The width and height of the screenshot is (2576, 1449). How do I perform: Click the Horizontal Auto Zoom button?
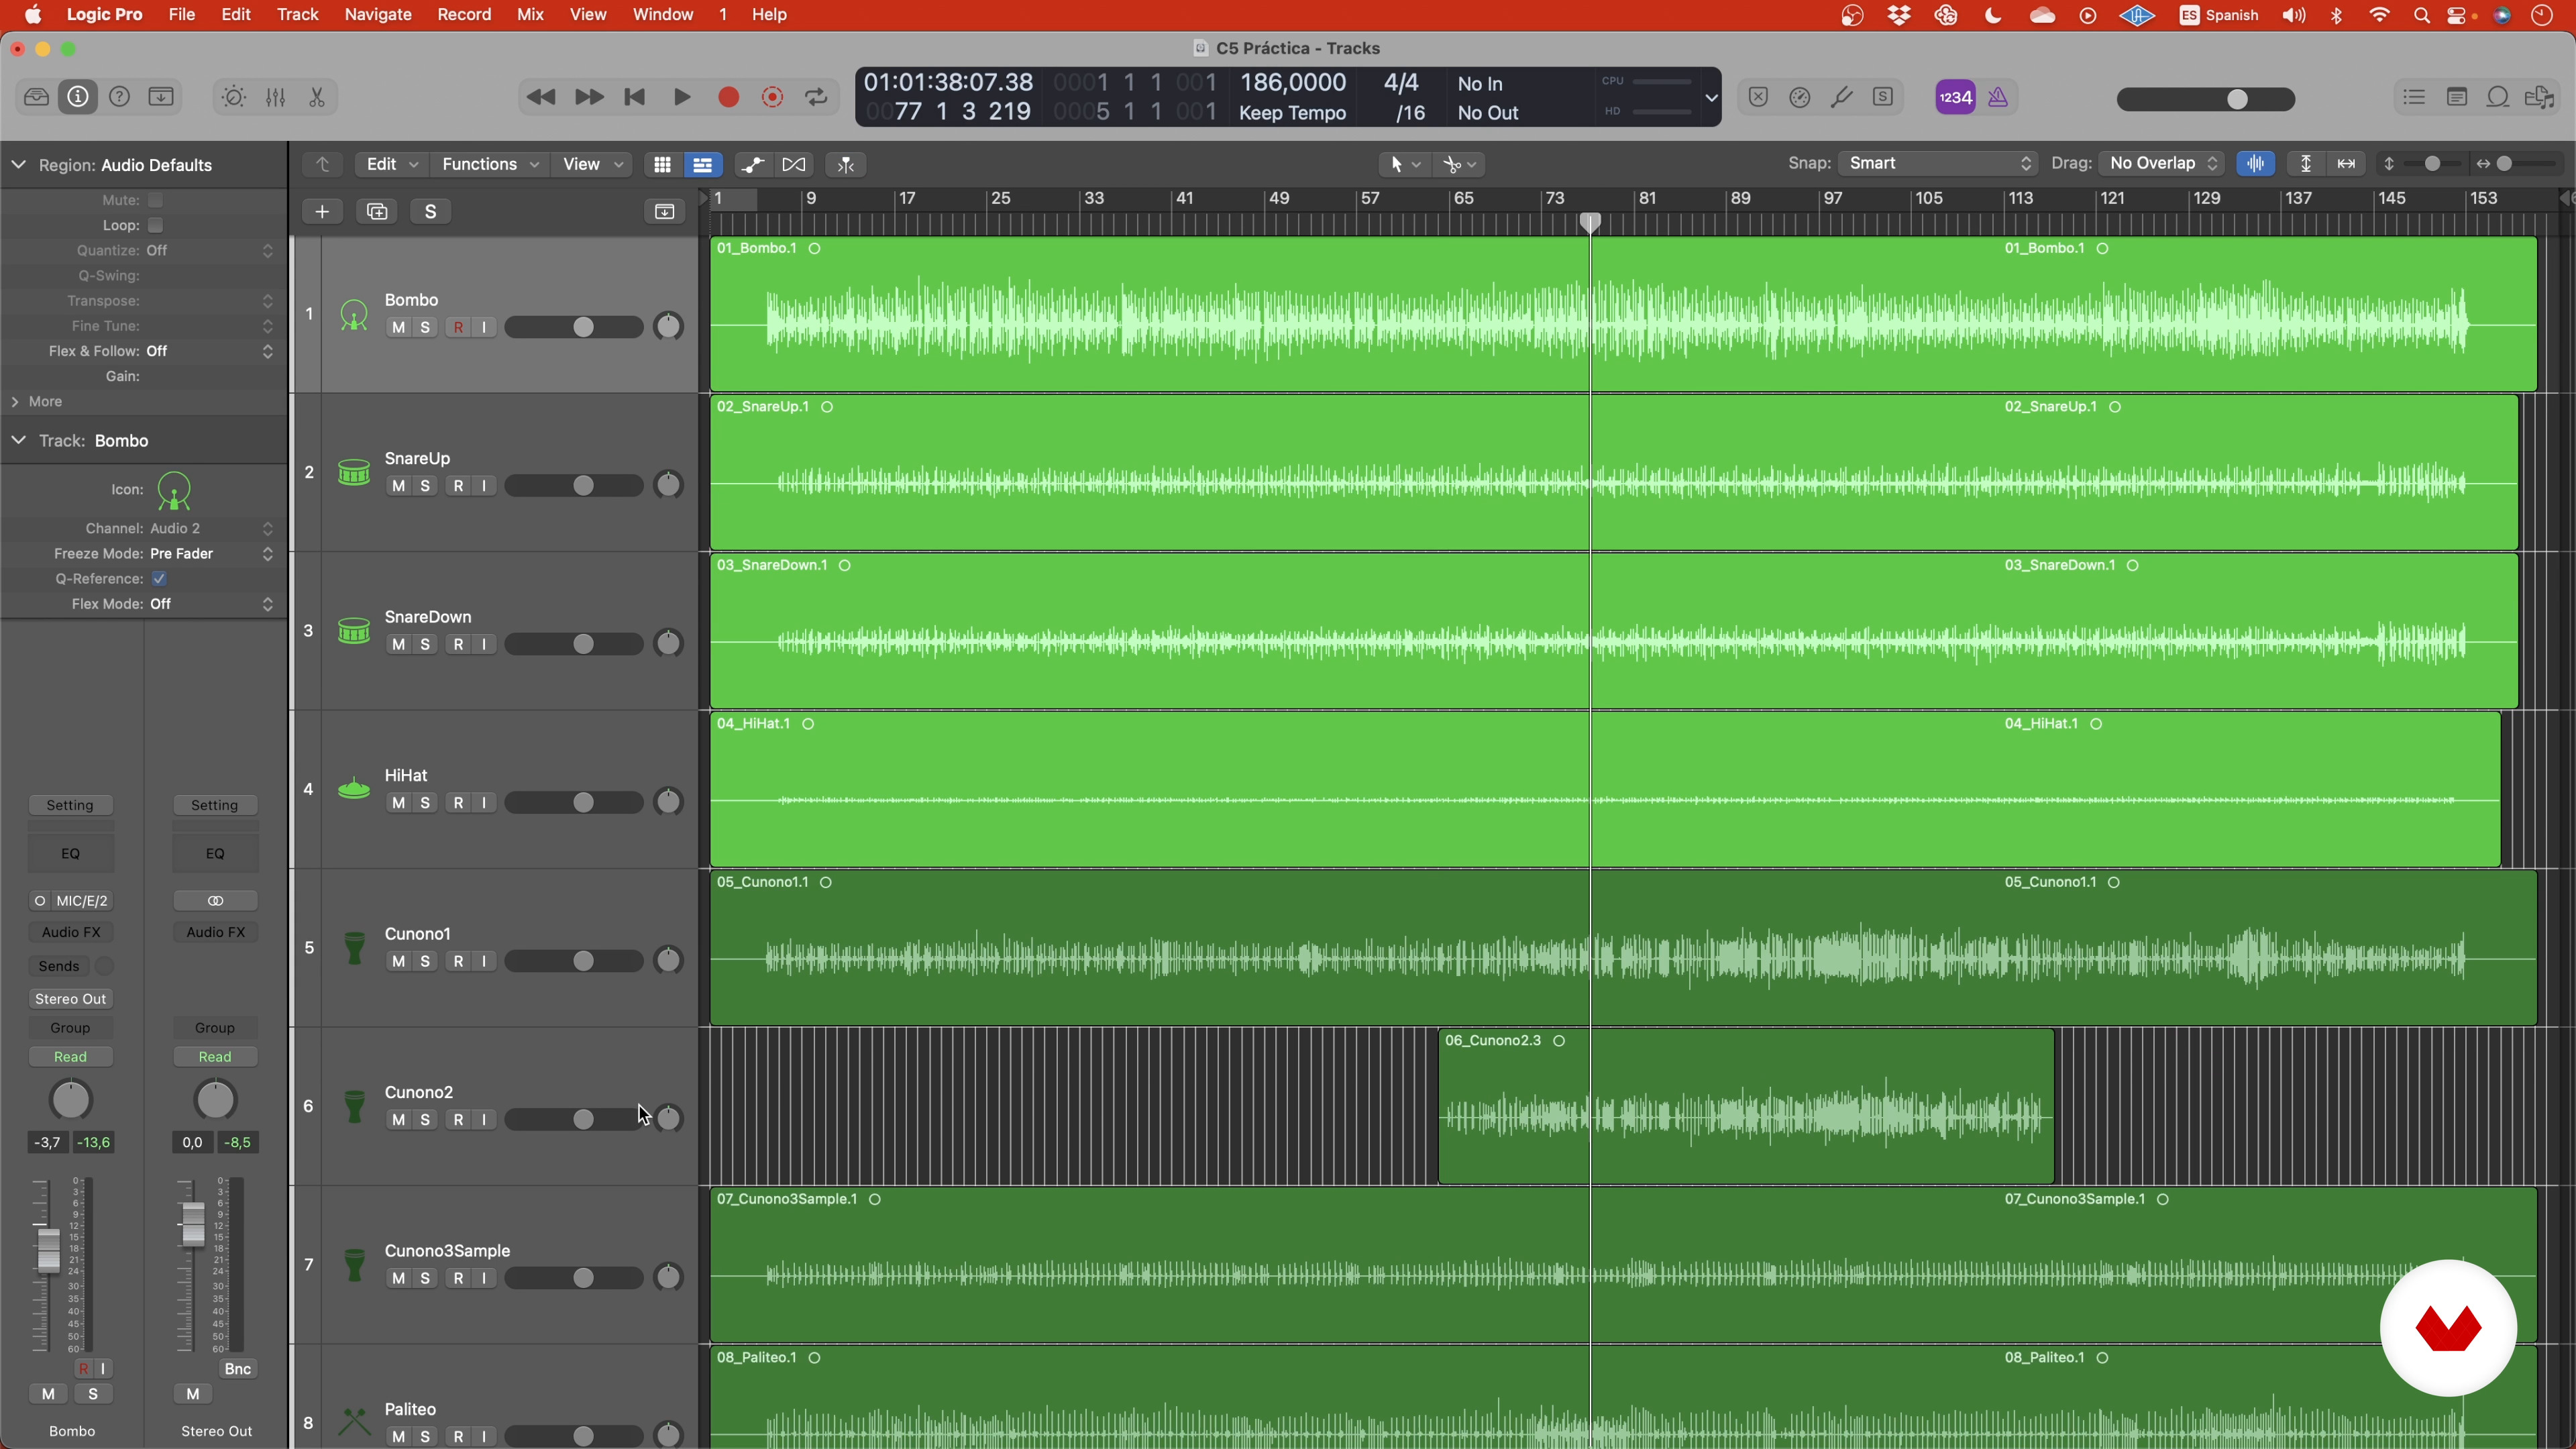click(2346, 164)
